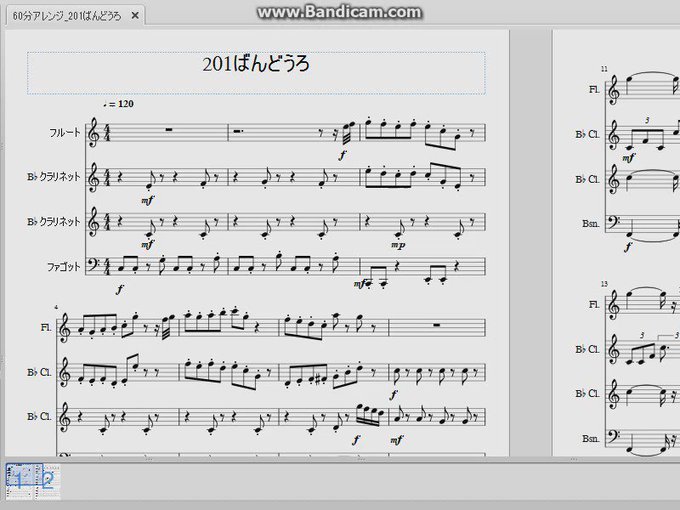Open page 1 in the navigator
Viewport: 680px width, 510px height.
point(19,481)
